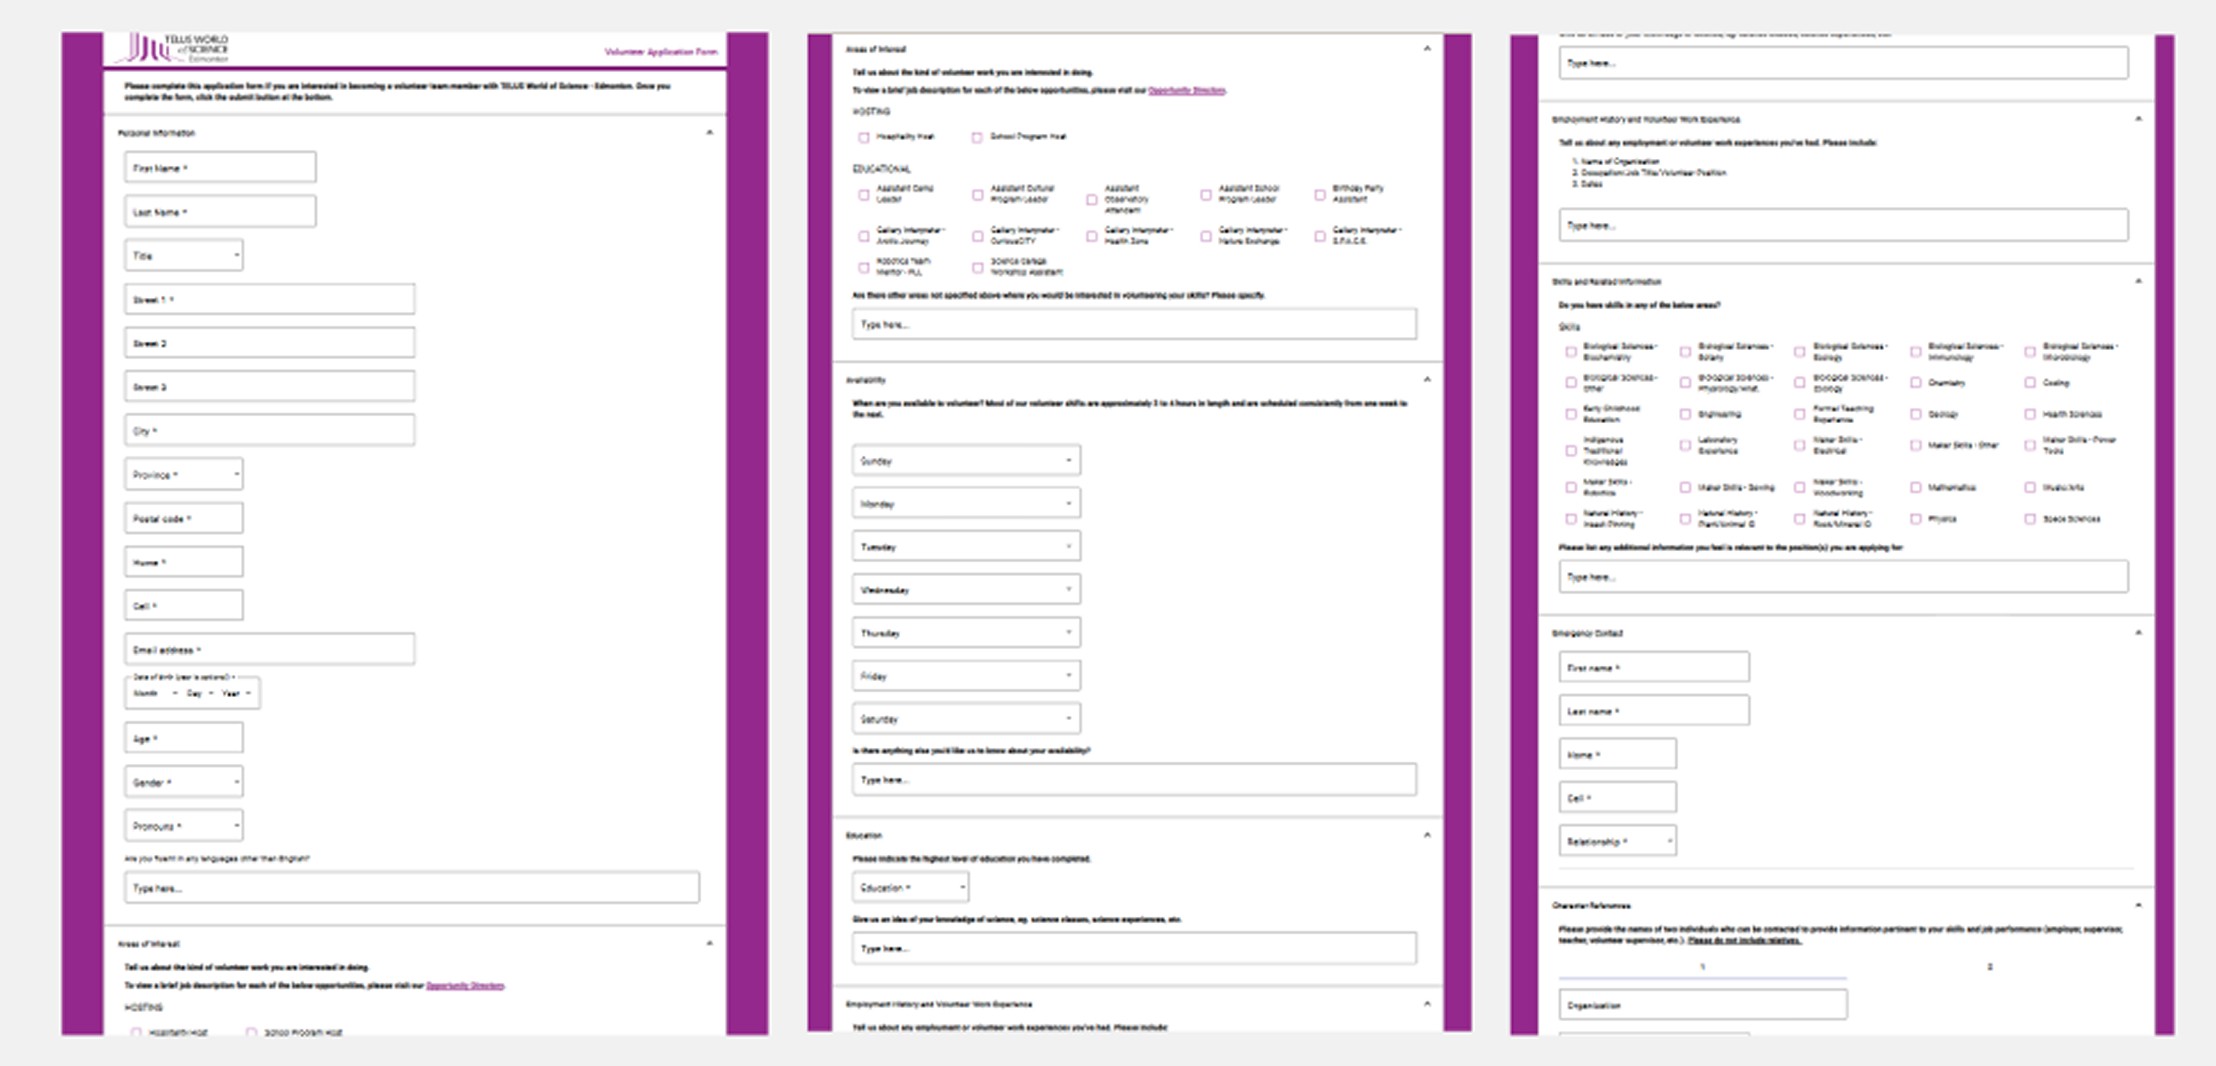Open the Friday availability dropdown
This screenshot has width=2216, height=1066.
click(x=966, y=676)
